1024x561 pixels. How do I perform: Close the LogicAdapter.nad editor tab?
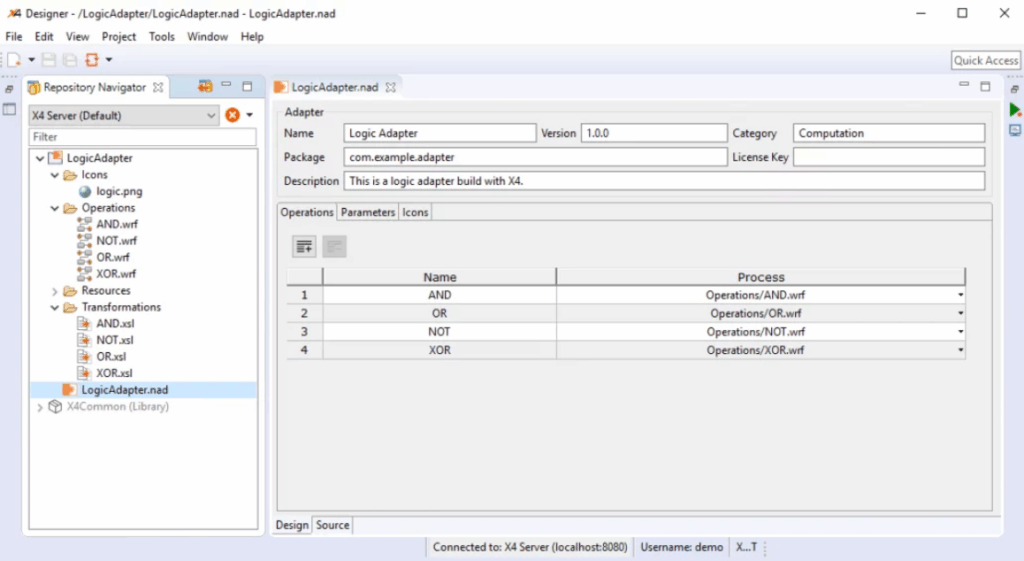point(391,88)
